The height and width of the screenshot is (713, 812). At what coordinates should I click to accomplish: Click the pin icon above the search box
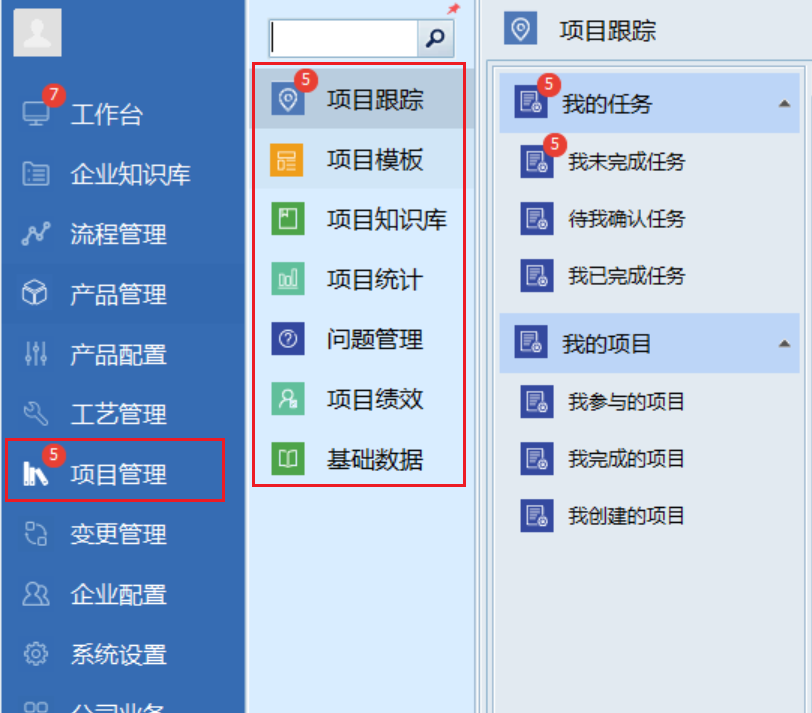coord(453,8)
